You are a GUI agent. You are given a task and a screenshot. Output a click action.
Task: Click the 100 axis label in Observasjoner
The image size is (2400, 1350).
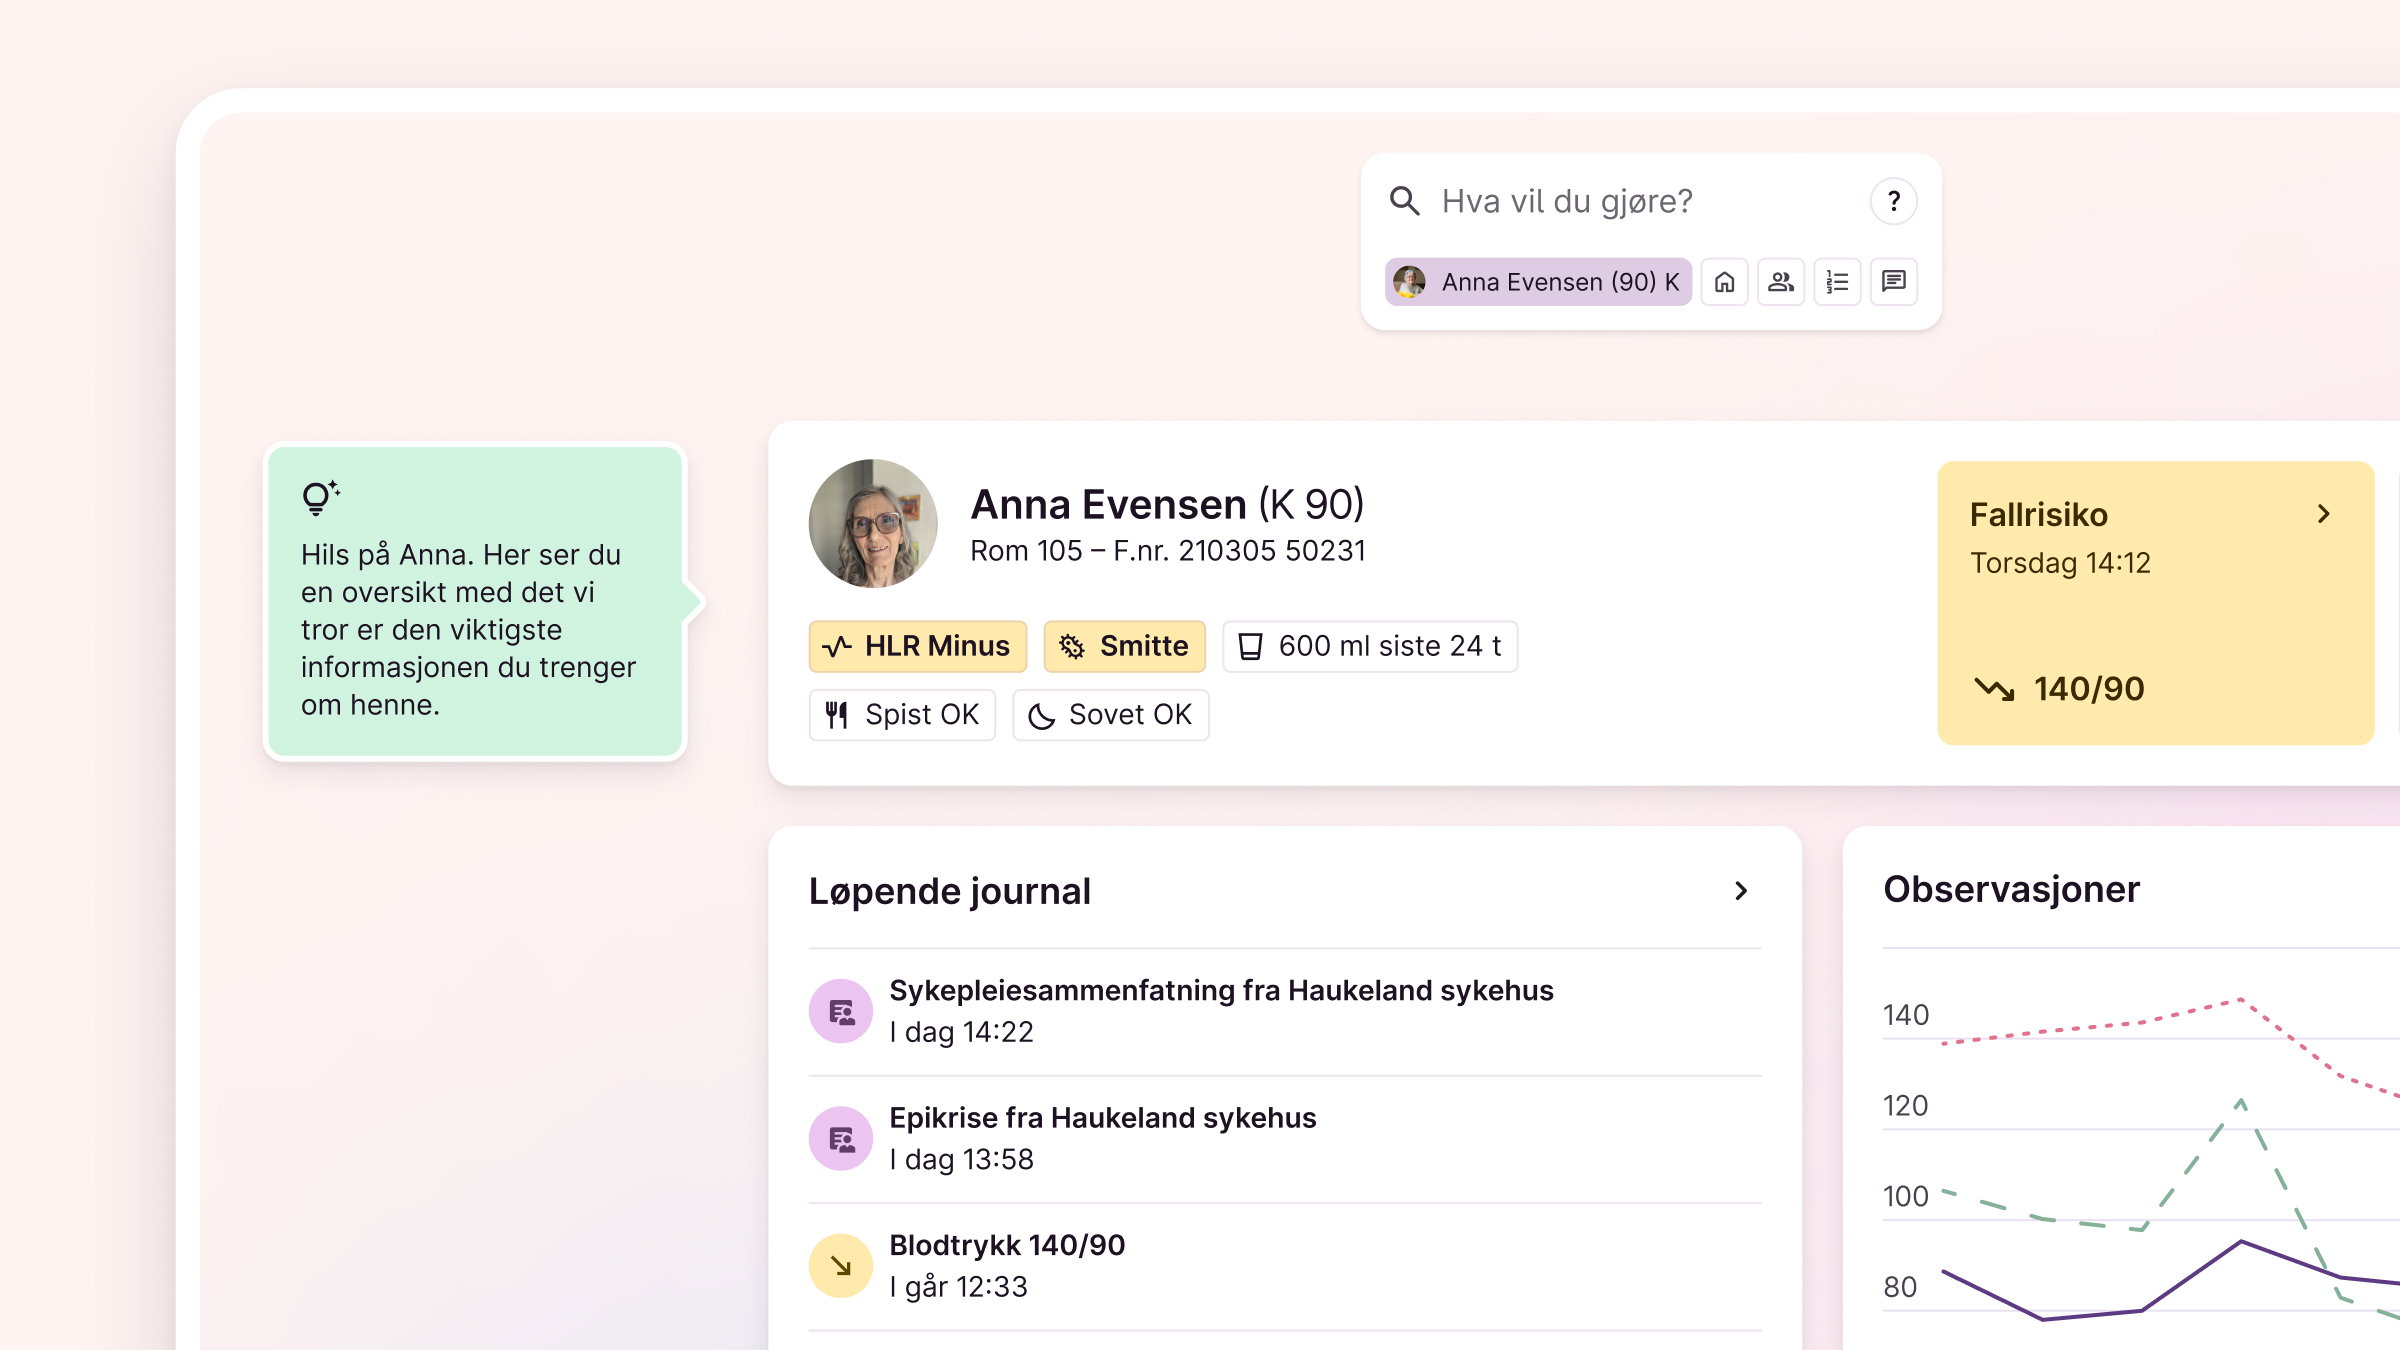click(x=1906, y=1196)
